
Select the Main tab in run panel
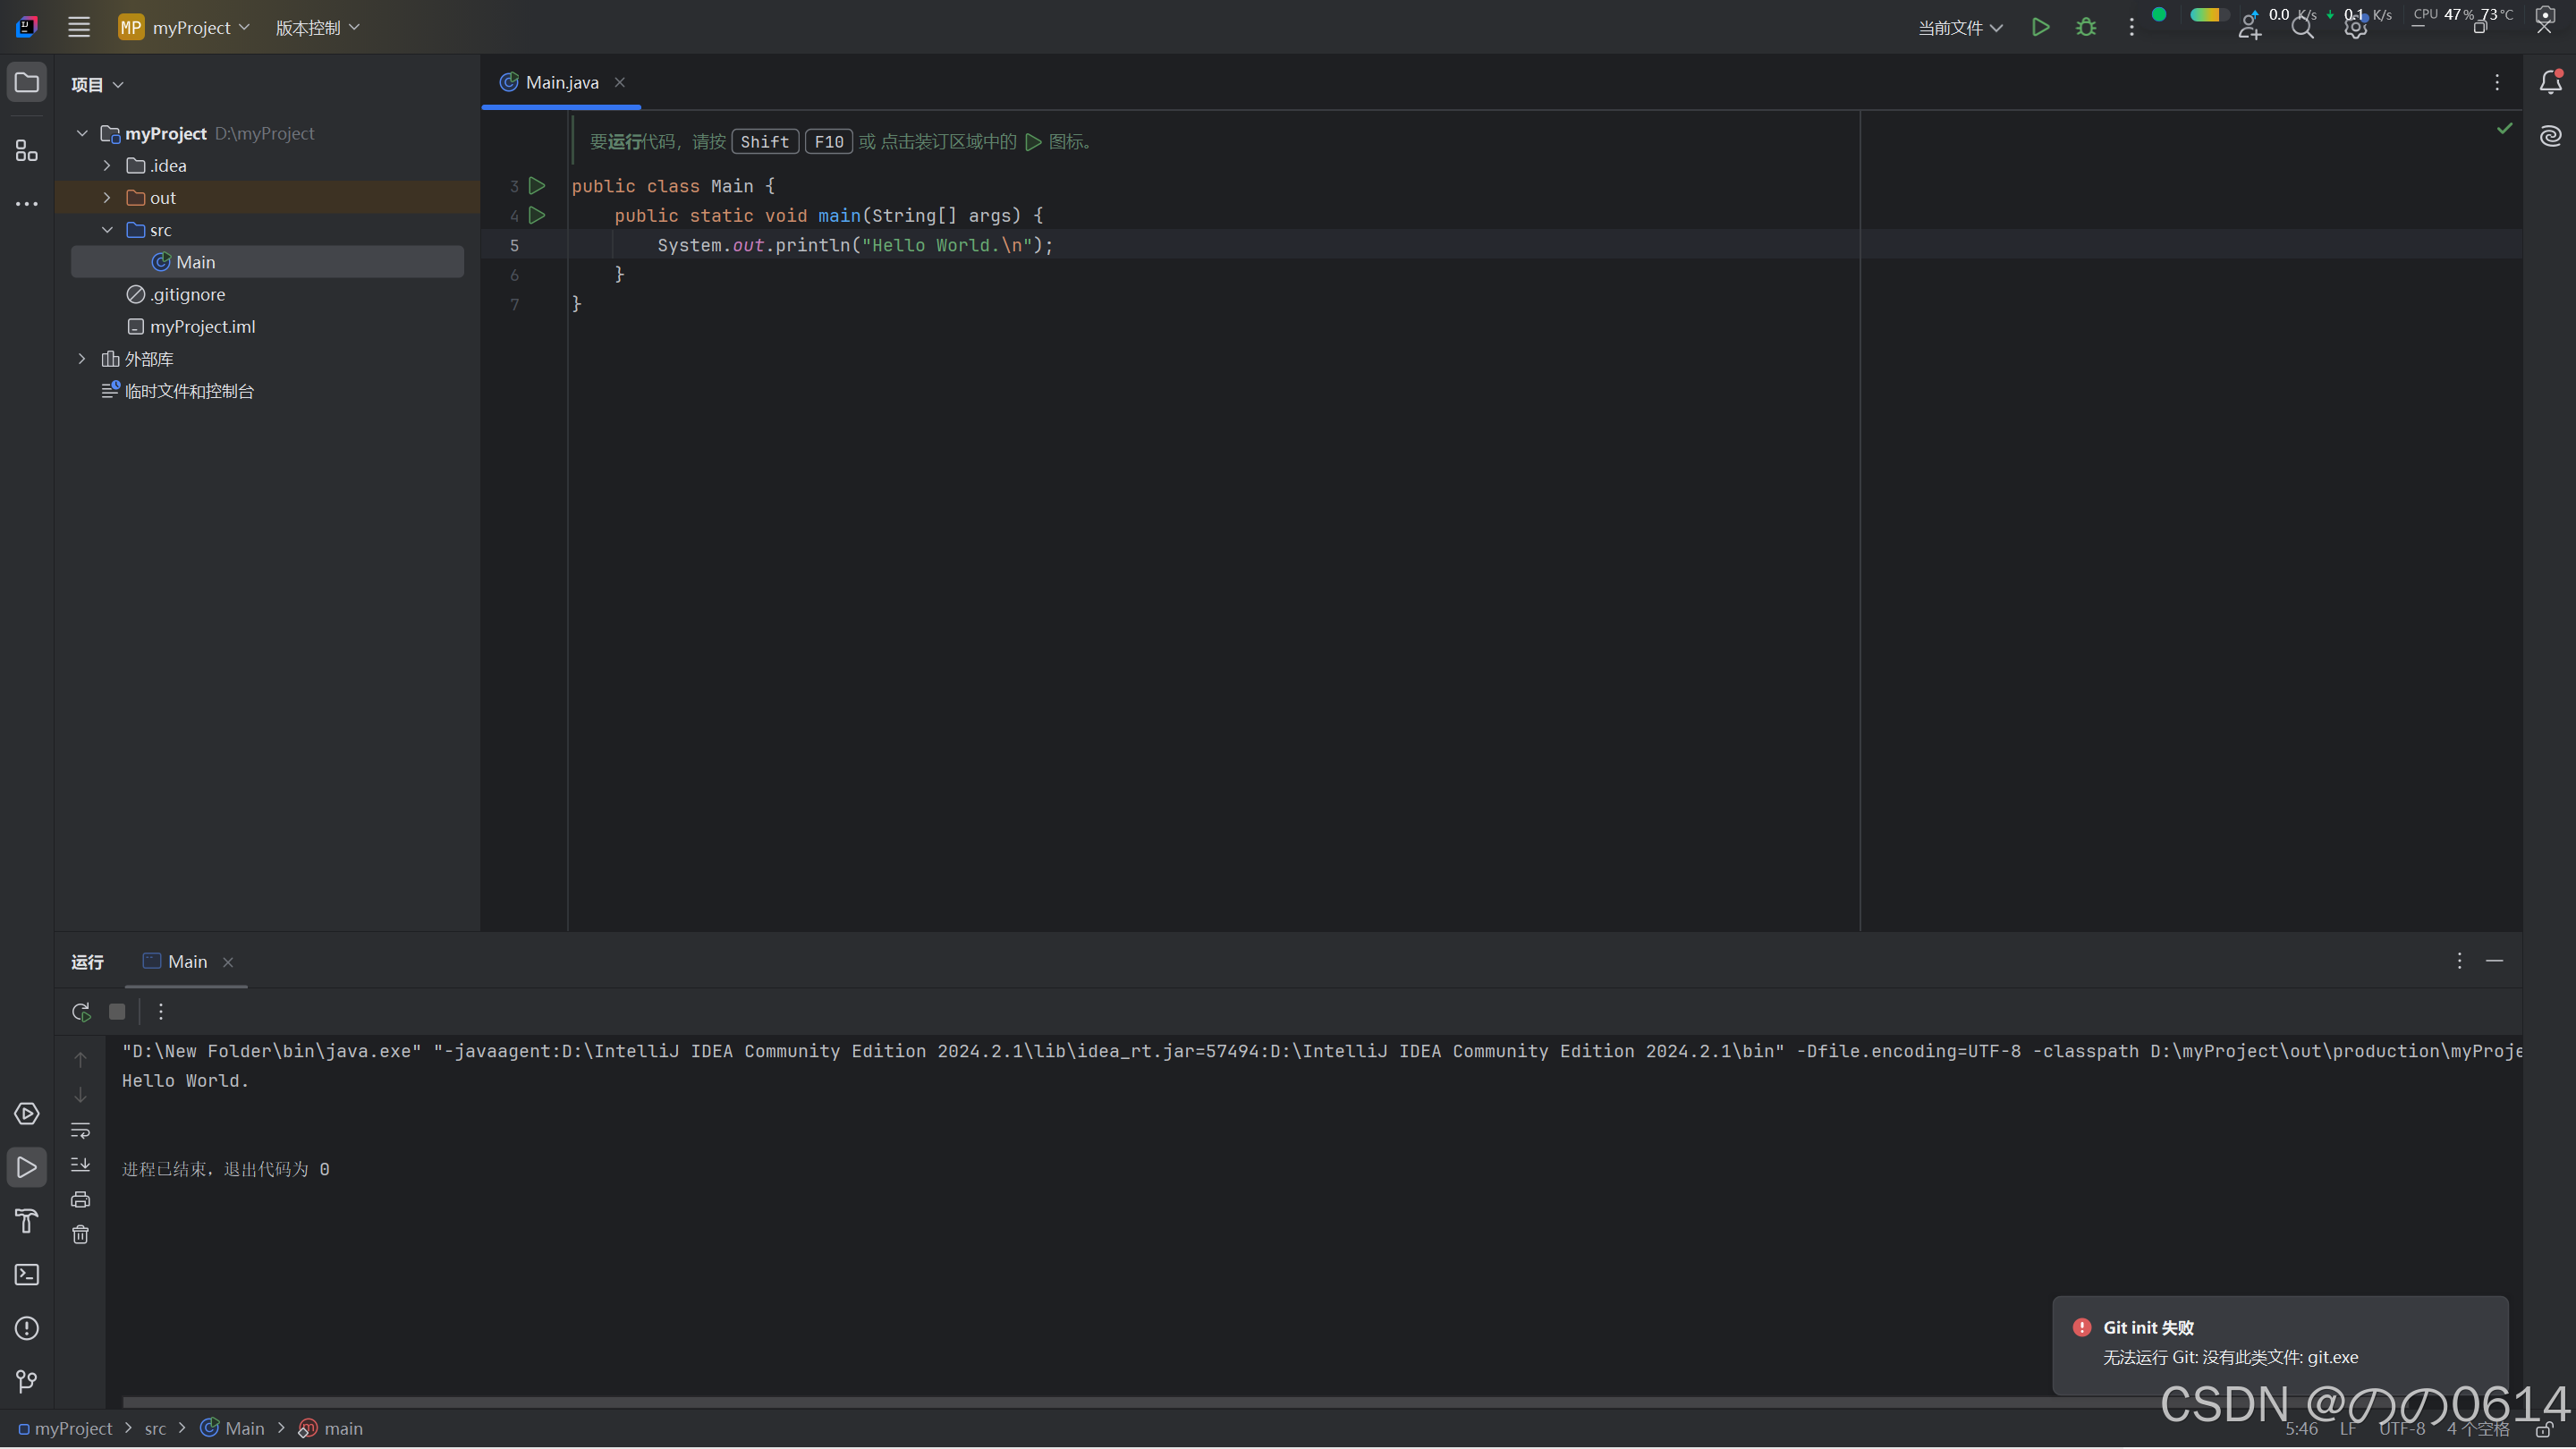186,961
